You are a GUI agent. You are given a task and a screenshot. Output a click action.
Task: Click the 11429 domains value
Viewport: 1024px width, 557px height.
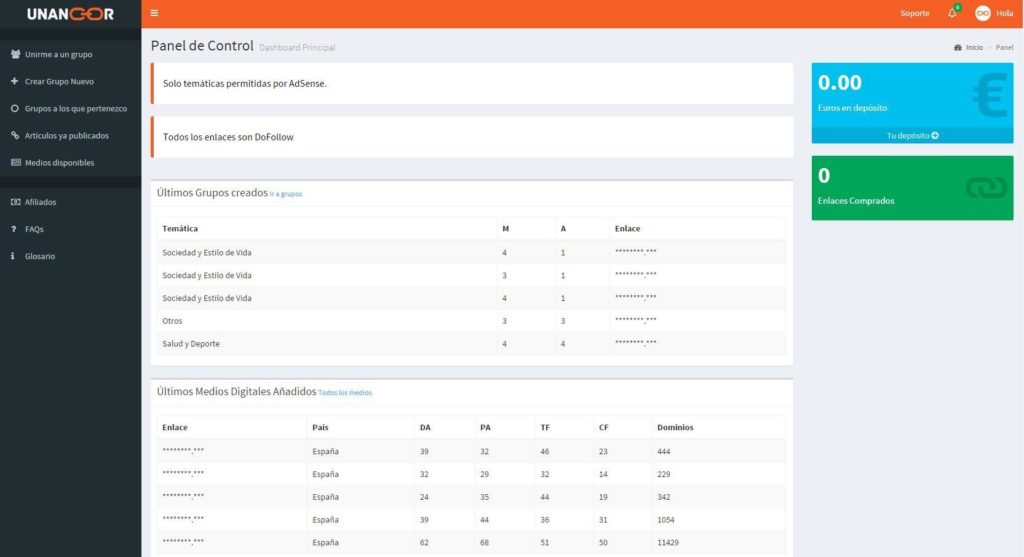(x=667, y=543)
